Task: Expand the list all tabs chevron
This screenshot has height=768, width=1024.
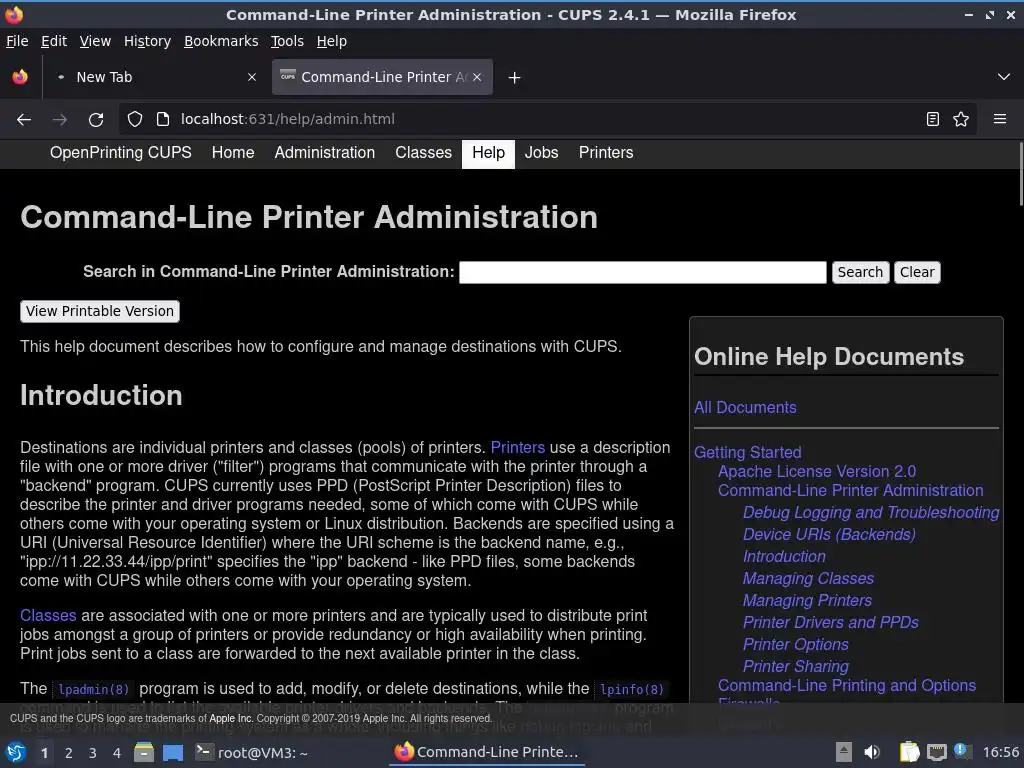Action: click(x=1004, y=77)
